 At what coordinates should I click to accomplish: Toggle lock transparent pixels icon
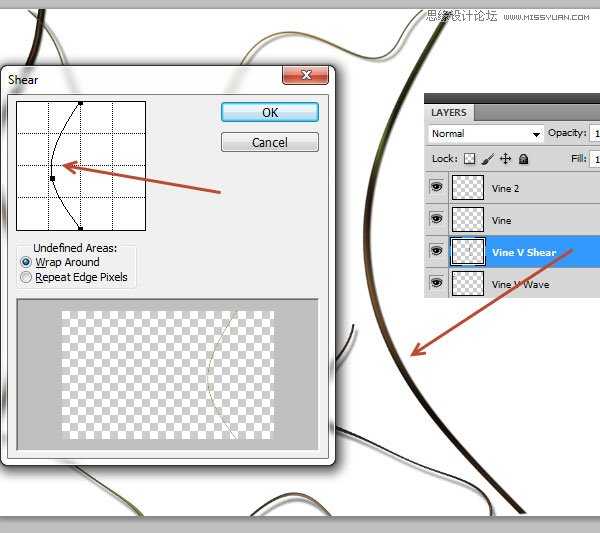click(x=469, y=159)
